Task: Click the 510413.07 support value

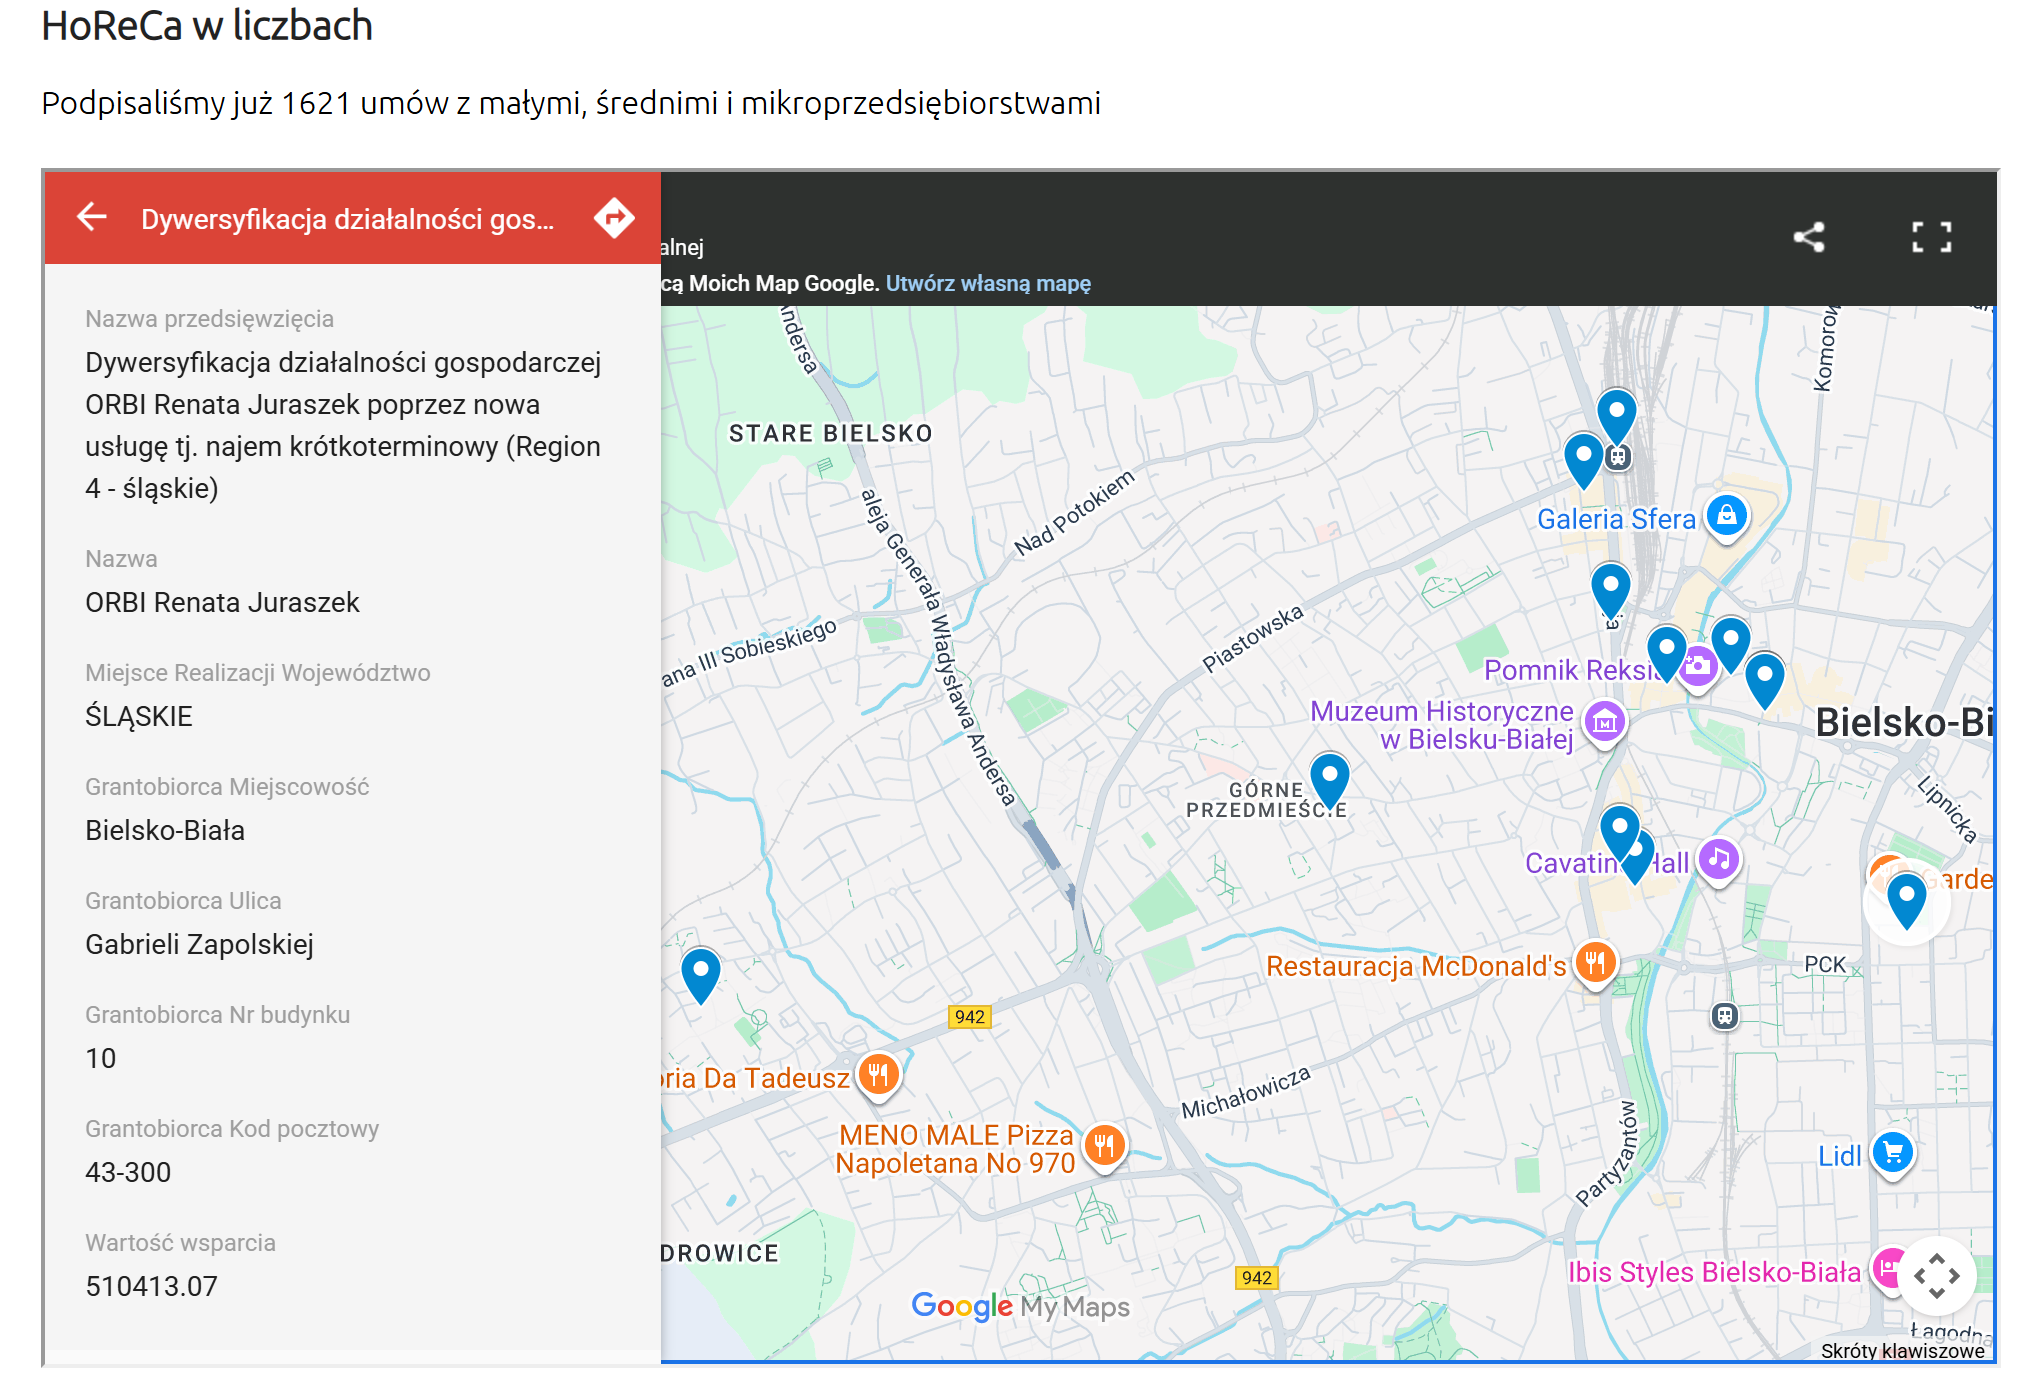Action: 151,1286
